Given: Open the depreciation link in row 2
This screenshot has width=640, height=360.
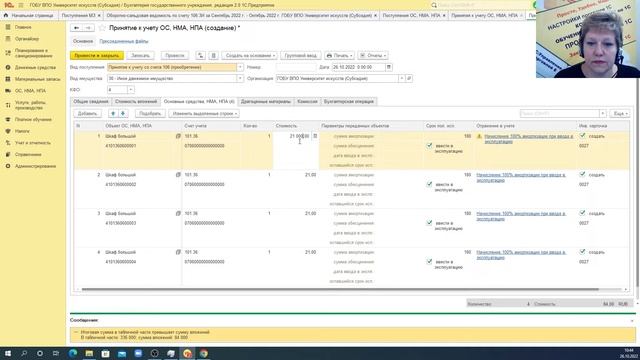Looking at the screenshot, I should click(x=521, y=177).
